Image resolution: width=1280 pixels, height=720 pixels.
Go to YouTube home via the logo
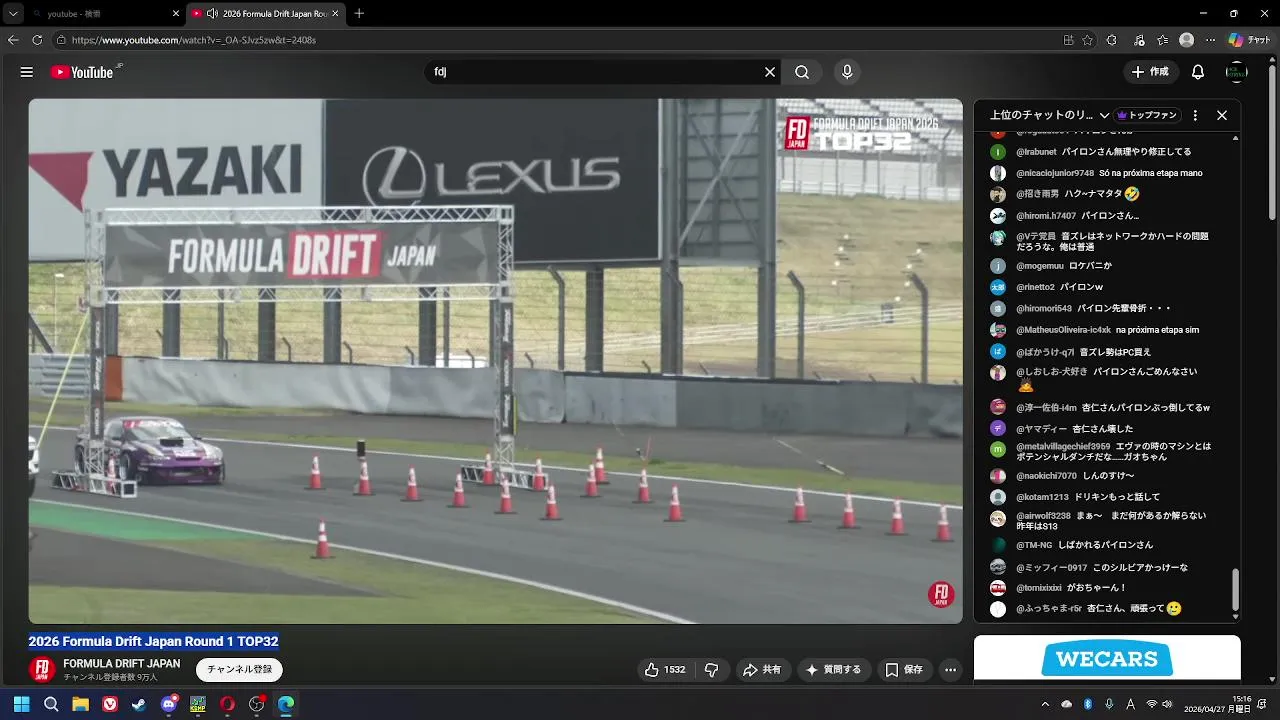(x=86, y=72)
